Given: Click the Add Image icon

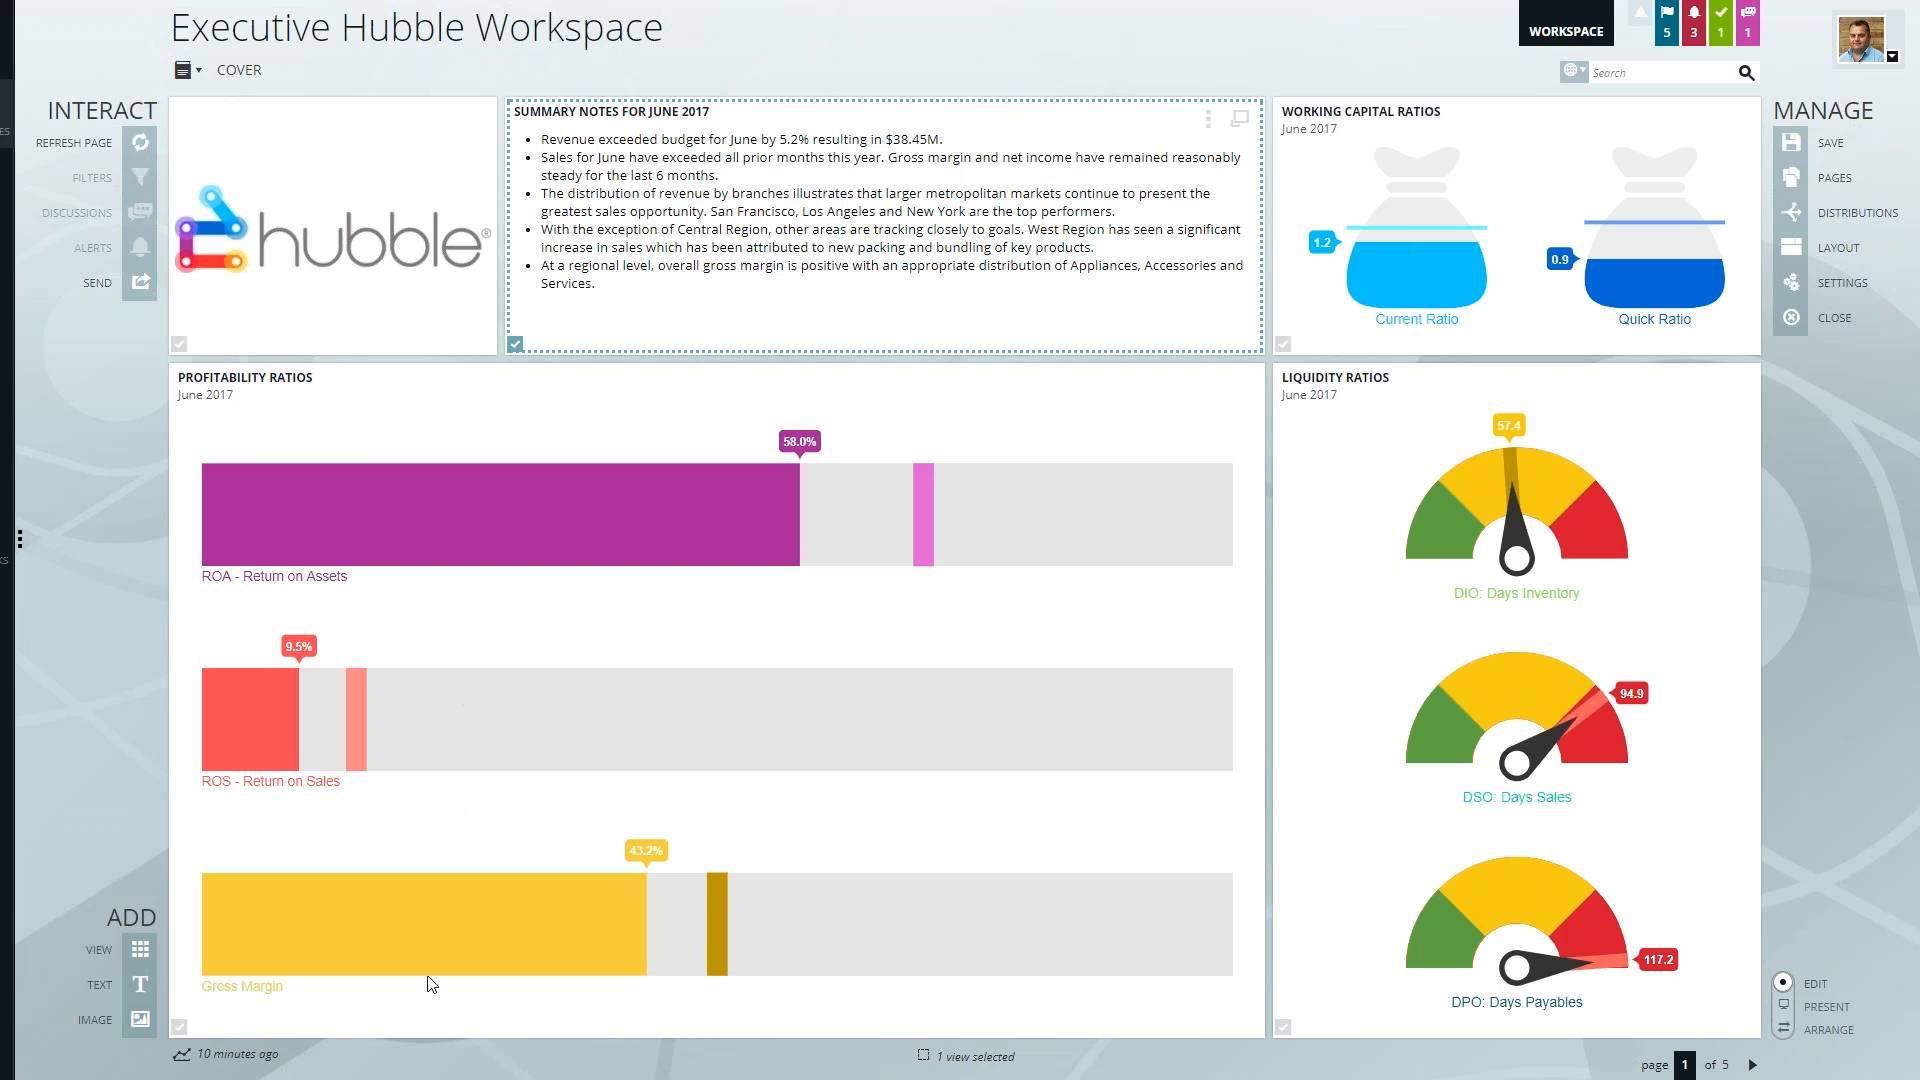Looking at the screenshot, I should point(140,1020).
